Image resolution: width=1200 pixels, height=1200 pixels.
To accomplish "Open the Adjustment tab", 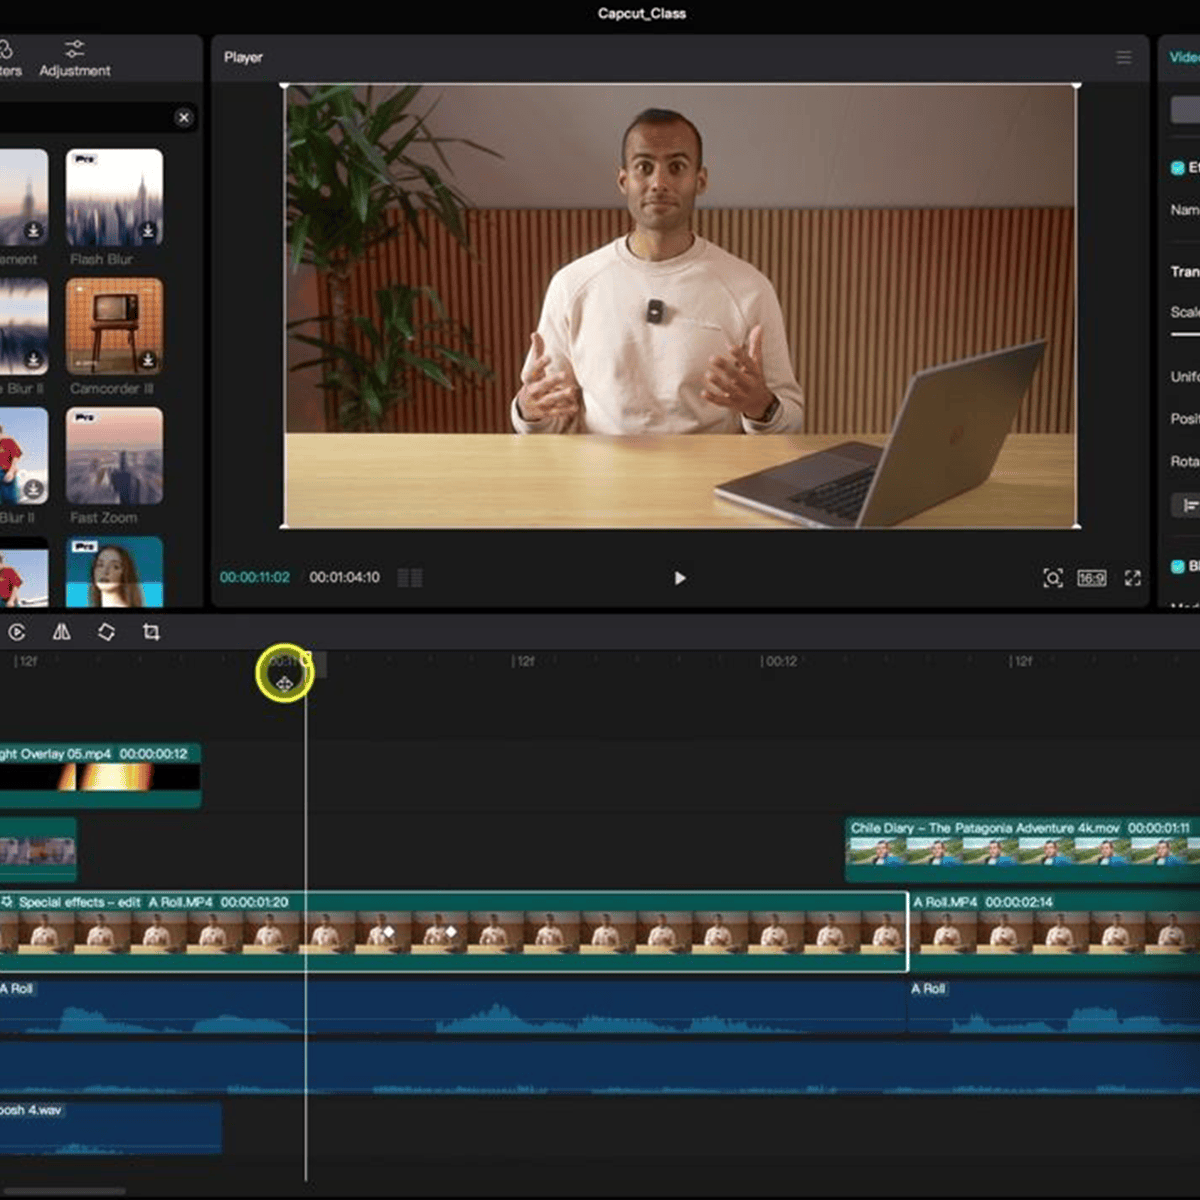I will pos(75,59).
